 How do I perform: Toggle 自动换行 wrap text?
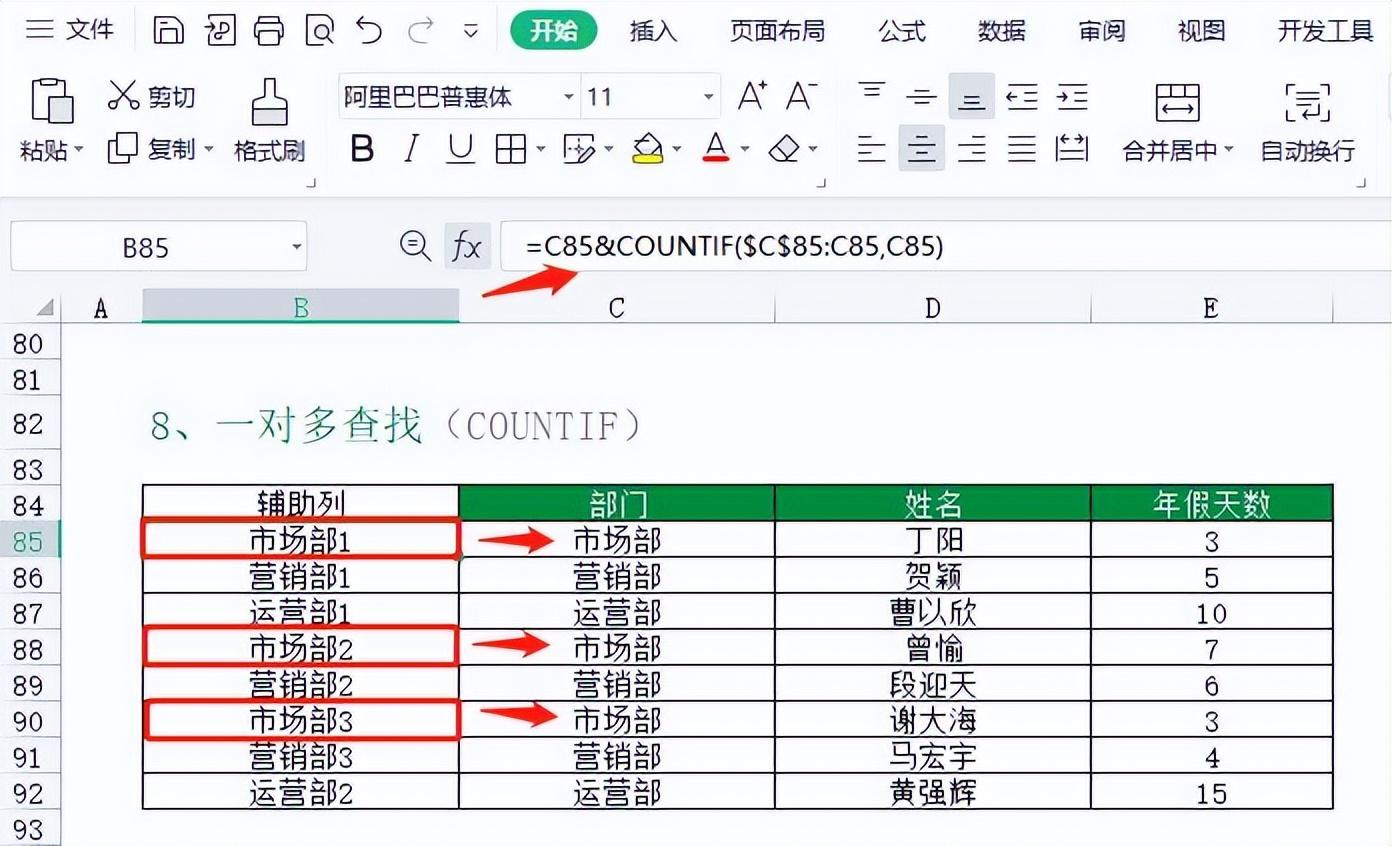[1308, 122]
